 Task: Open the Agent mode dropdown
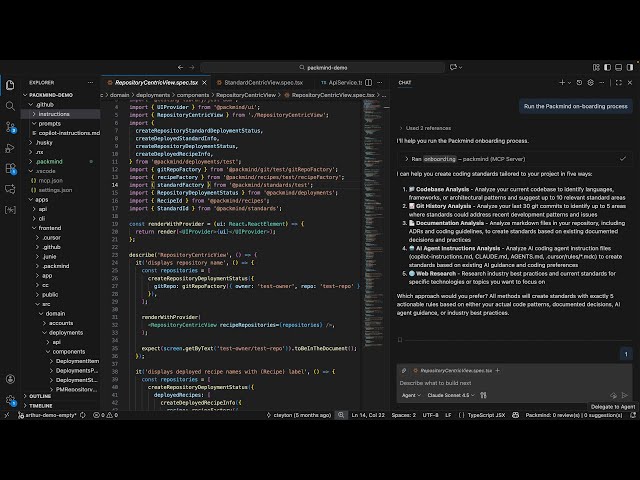(x=411, y=395)
